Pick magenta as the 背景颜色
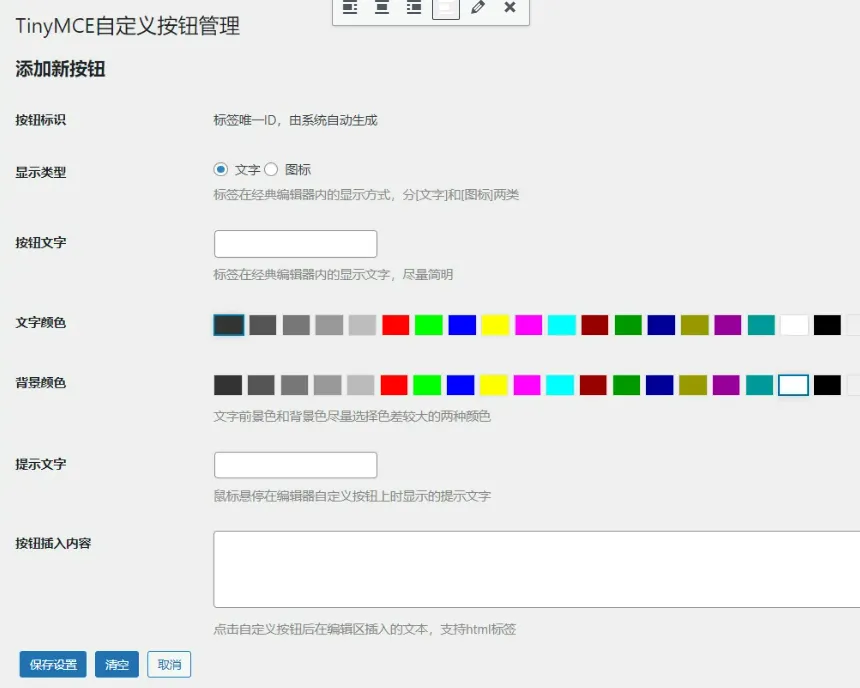860x688 pixels. pos(527,385)
